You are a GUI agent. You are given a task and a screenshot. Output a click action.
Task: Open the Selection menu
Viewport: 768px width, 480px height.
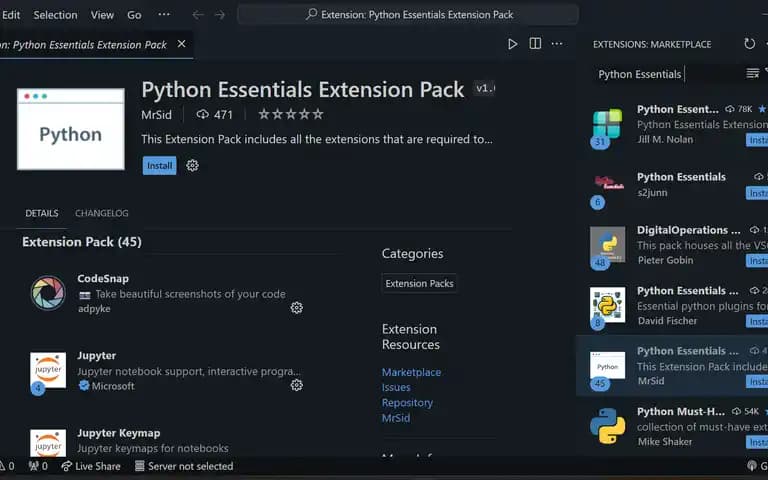pyautogui.click(x=55, y=15)
